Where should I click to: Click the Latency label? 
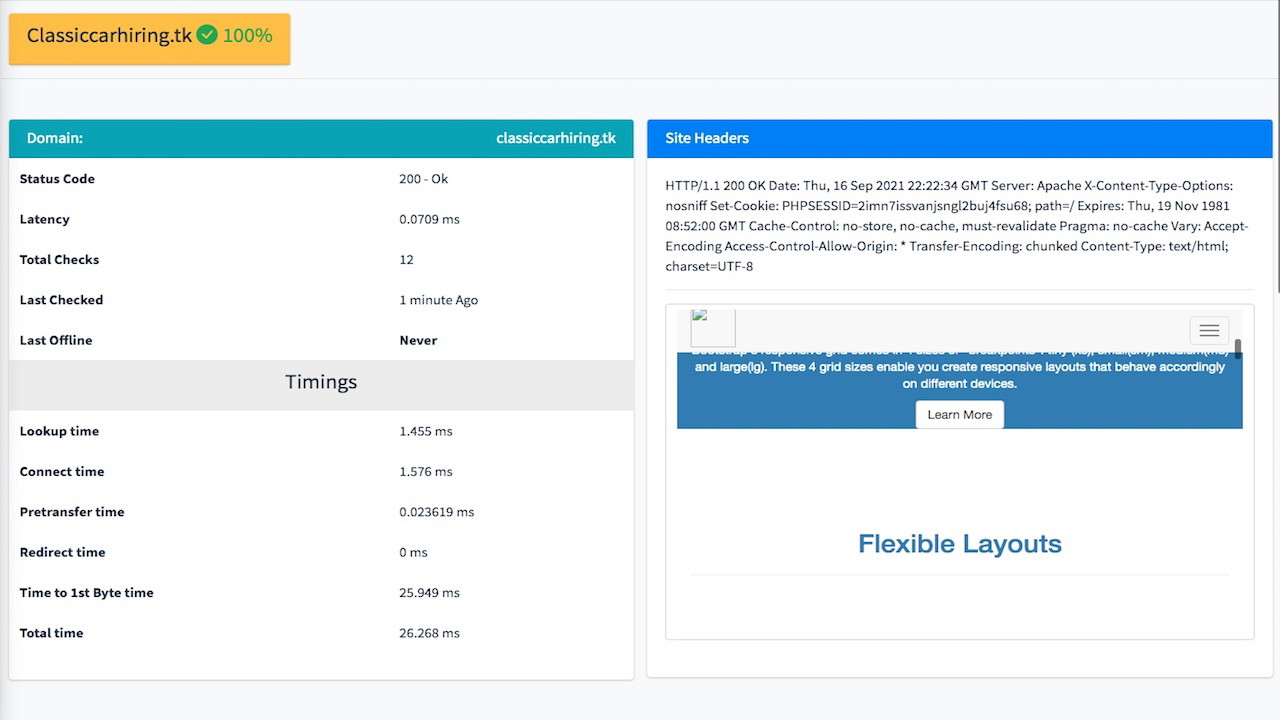pos(45,219)
